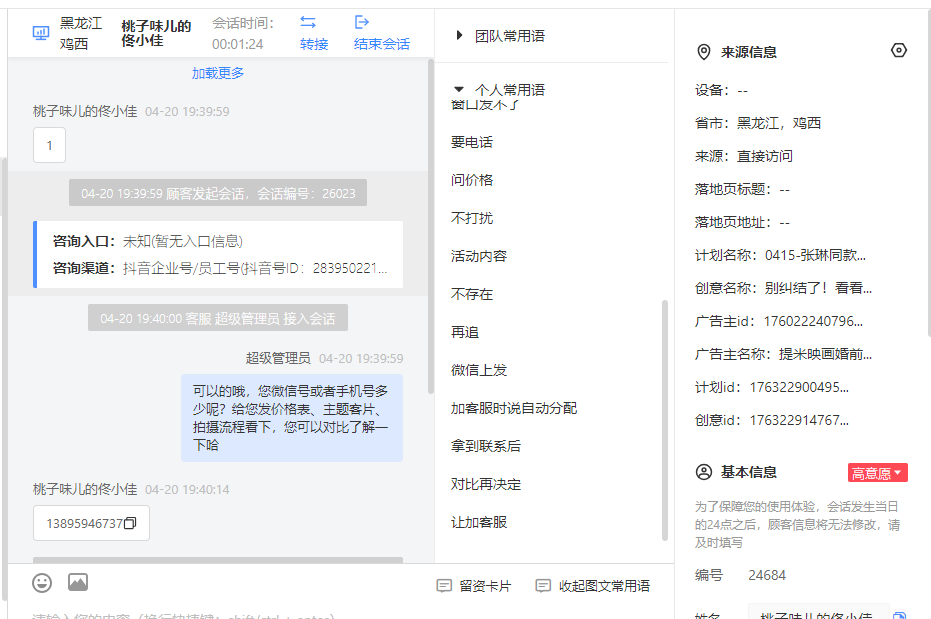Click the 创意名称 别纠结了 value
The width and height of the screenshot is (931, 619).
pos(818,288)
